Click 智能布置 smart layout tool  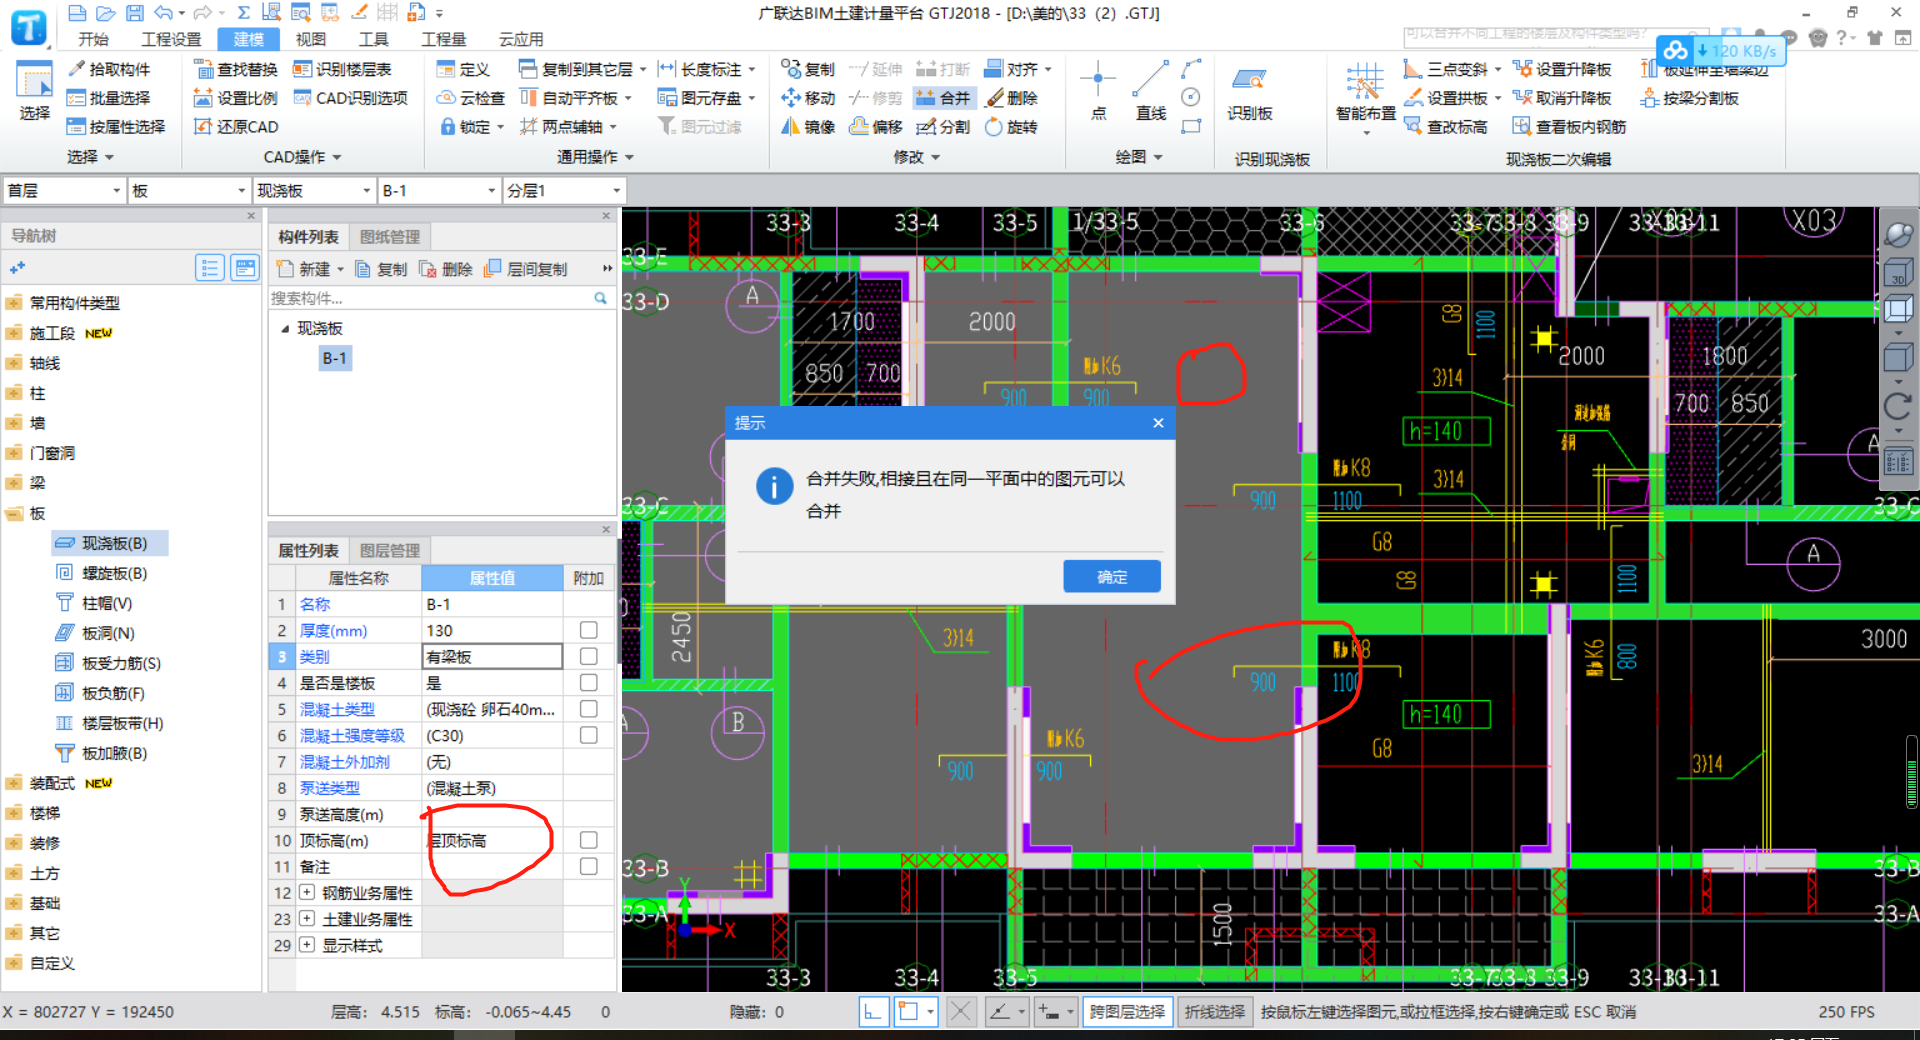(1365, 96)
